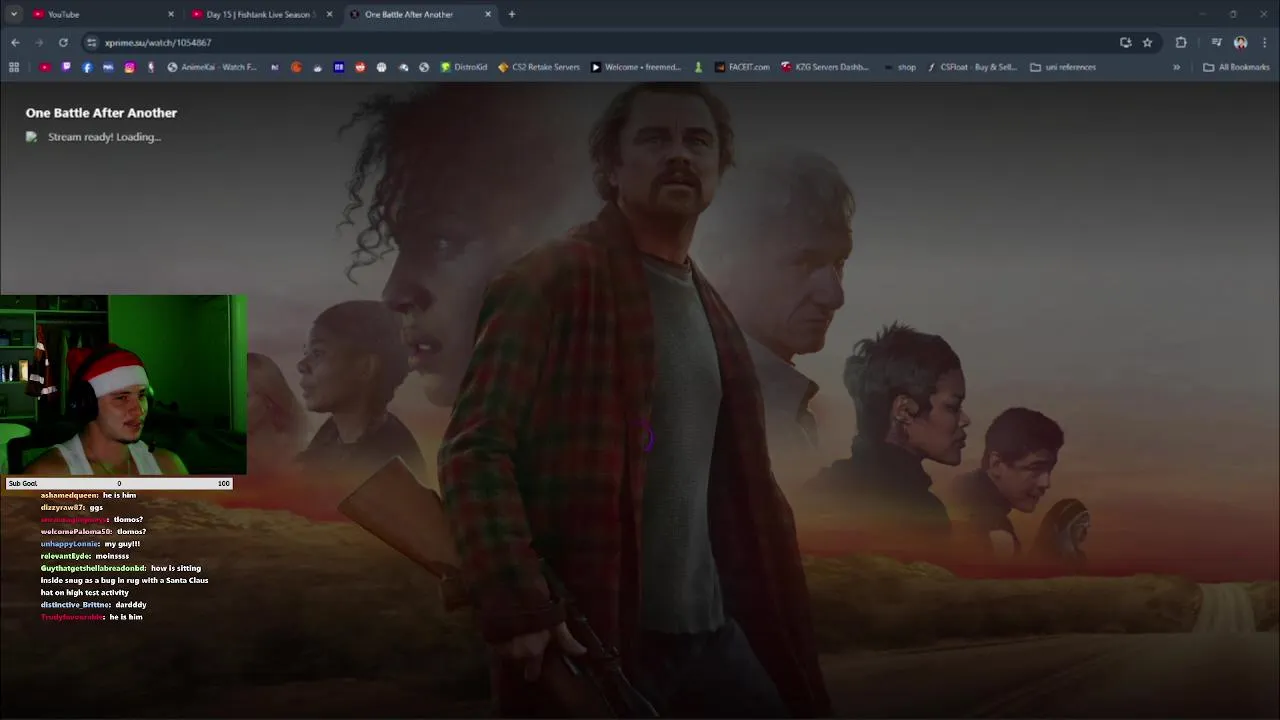Open the Chrome three-dot menu
The height and width of the screenshot is (720, 1280).
pyautogui.click(x=1265, y=42)
